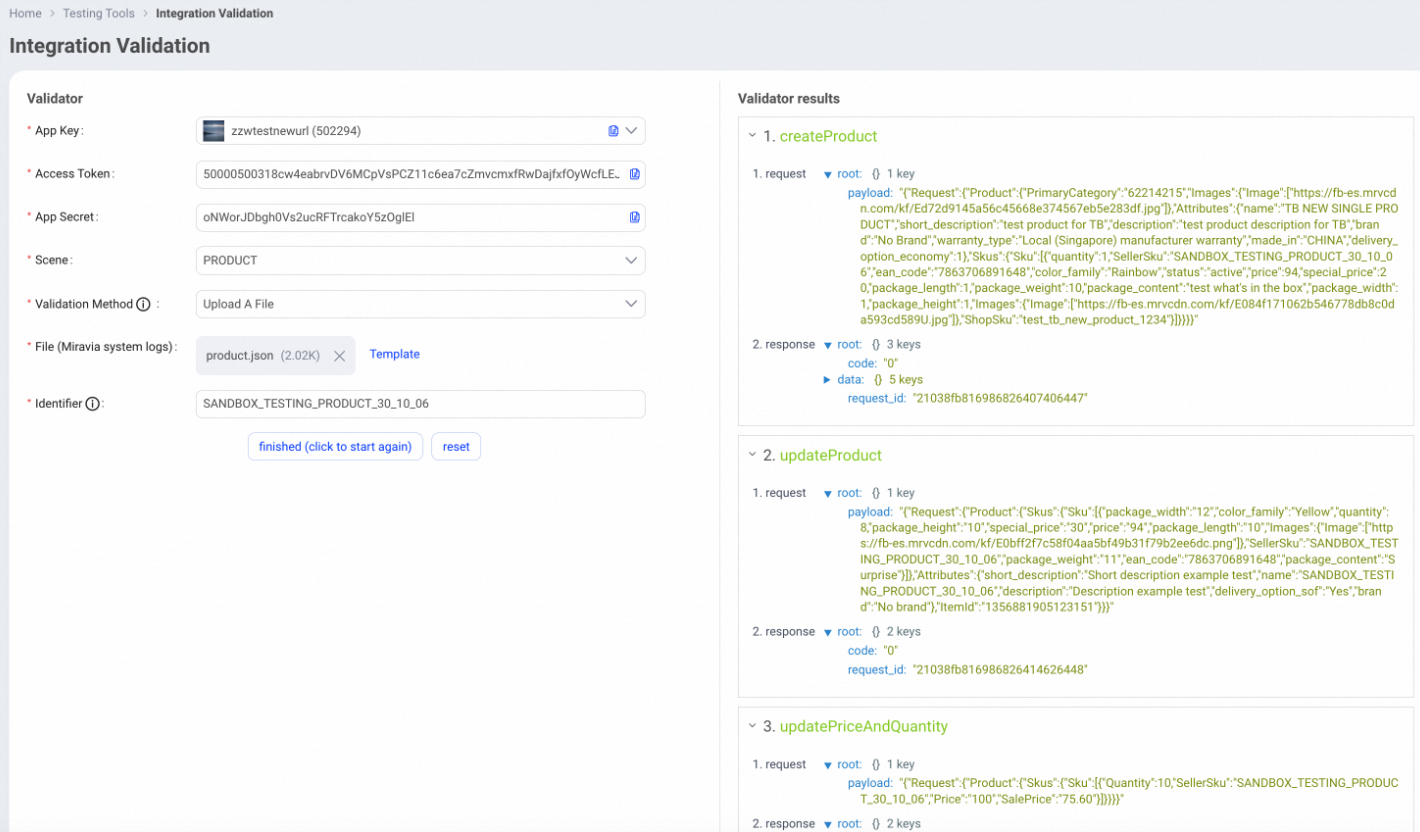Copy the App Secret value icon
This screenshot has width=1420, height=832.
[x=634, y=217]
